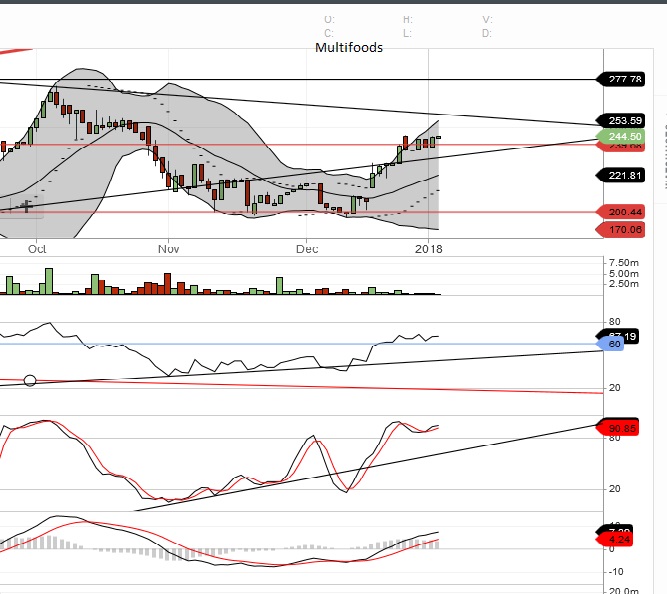Click the C: close price field

[x=329, y=33]
